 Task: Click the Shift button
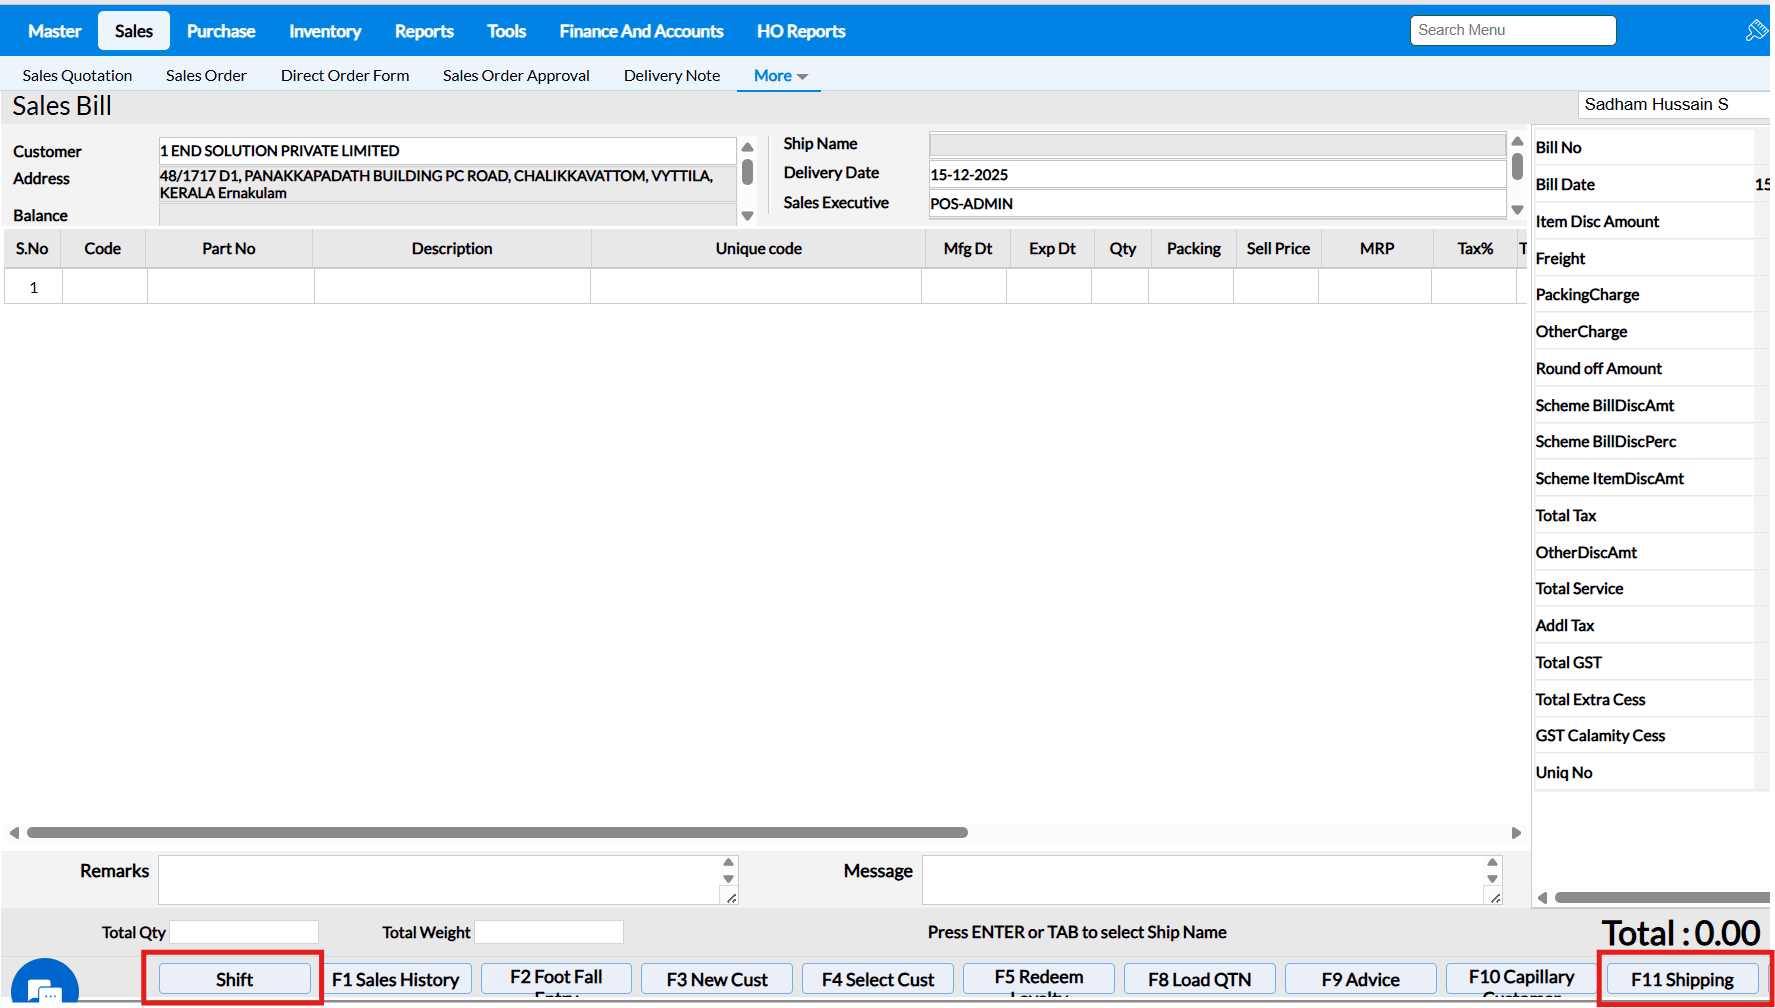point(234,979)
